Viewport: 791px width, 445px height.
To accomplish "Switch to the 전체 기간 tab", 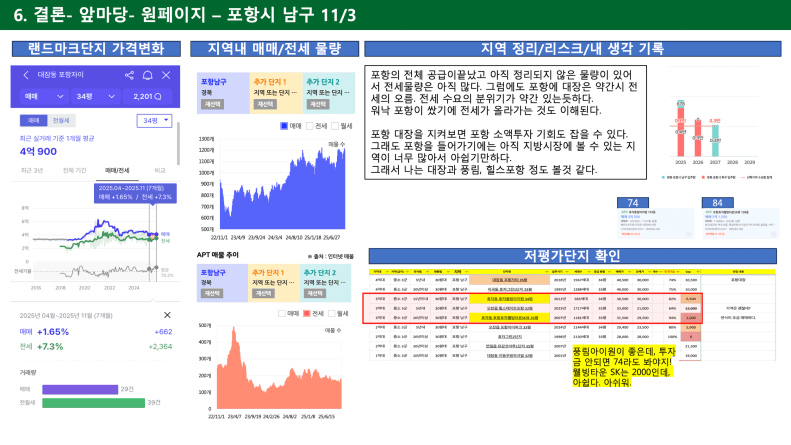I will click(x=74, y=171).
